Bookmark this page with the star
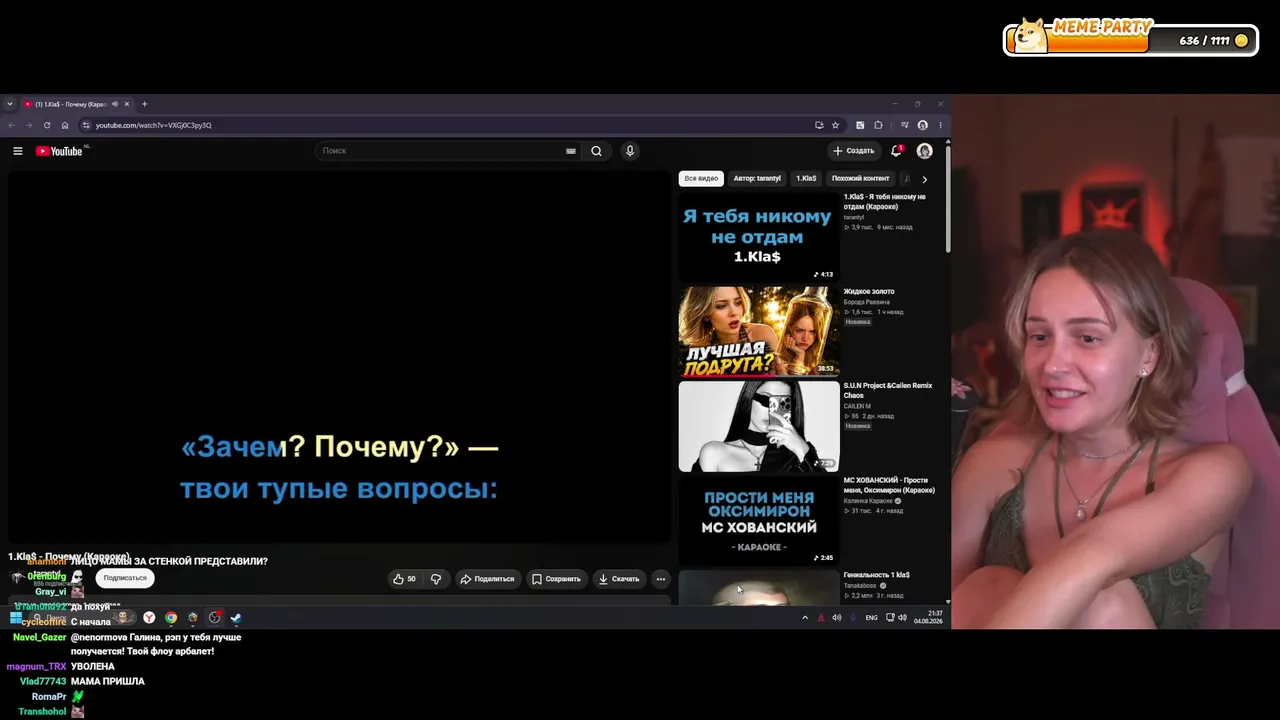The image size is (1280, 720). tap(835, 125)
